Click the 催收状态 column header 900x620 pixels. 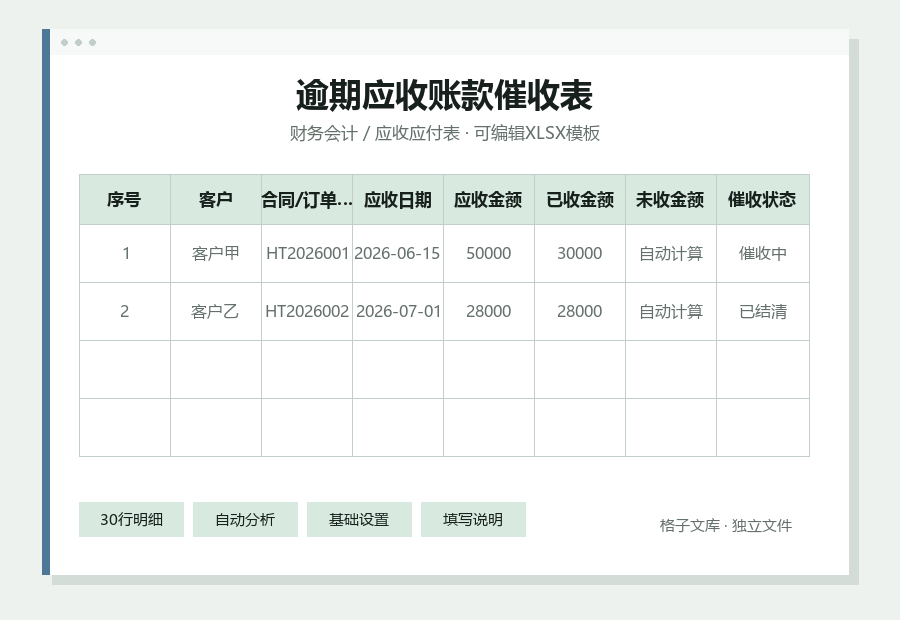tap(763, 200)
